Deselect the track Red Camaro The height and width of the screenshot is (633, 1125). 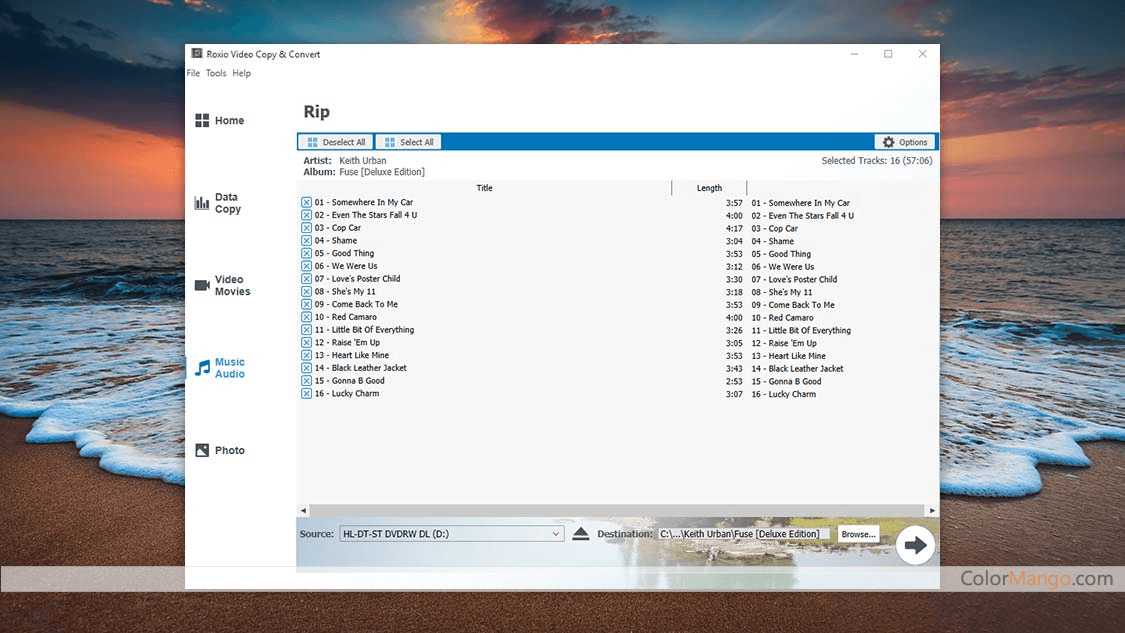(305, 317)
